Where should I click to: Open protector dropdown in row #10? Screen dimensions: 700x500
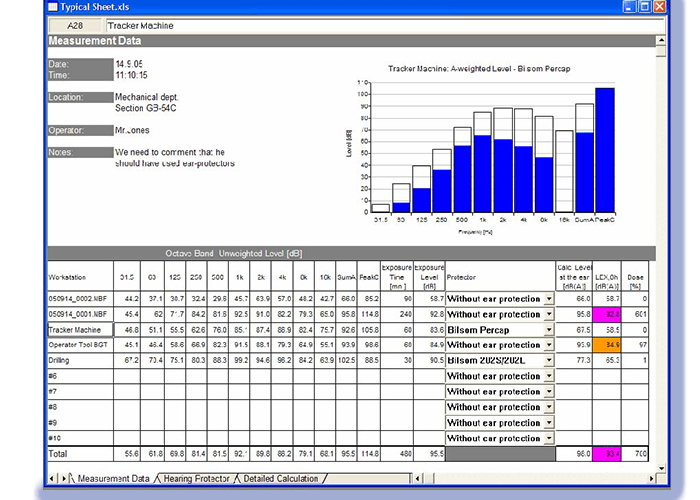pyautogui.click(x=549, y=438)
